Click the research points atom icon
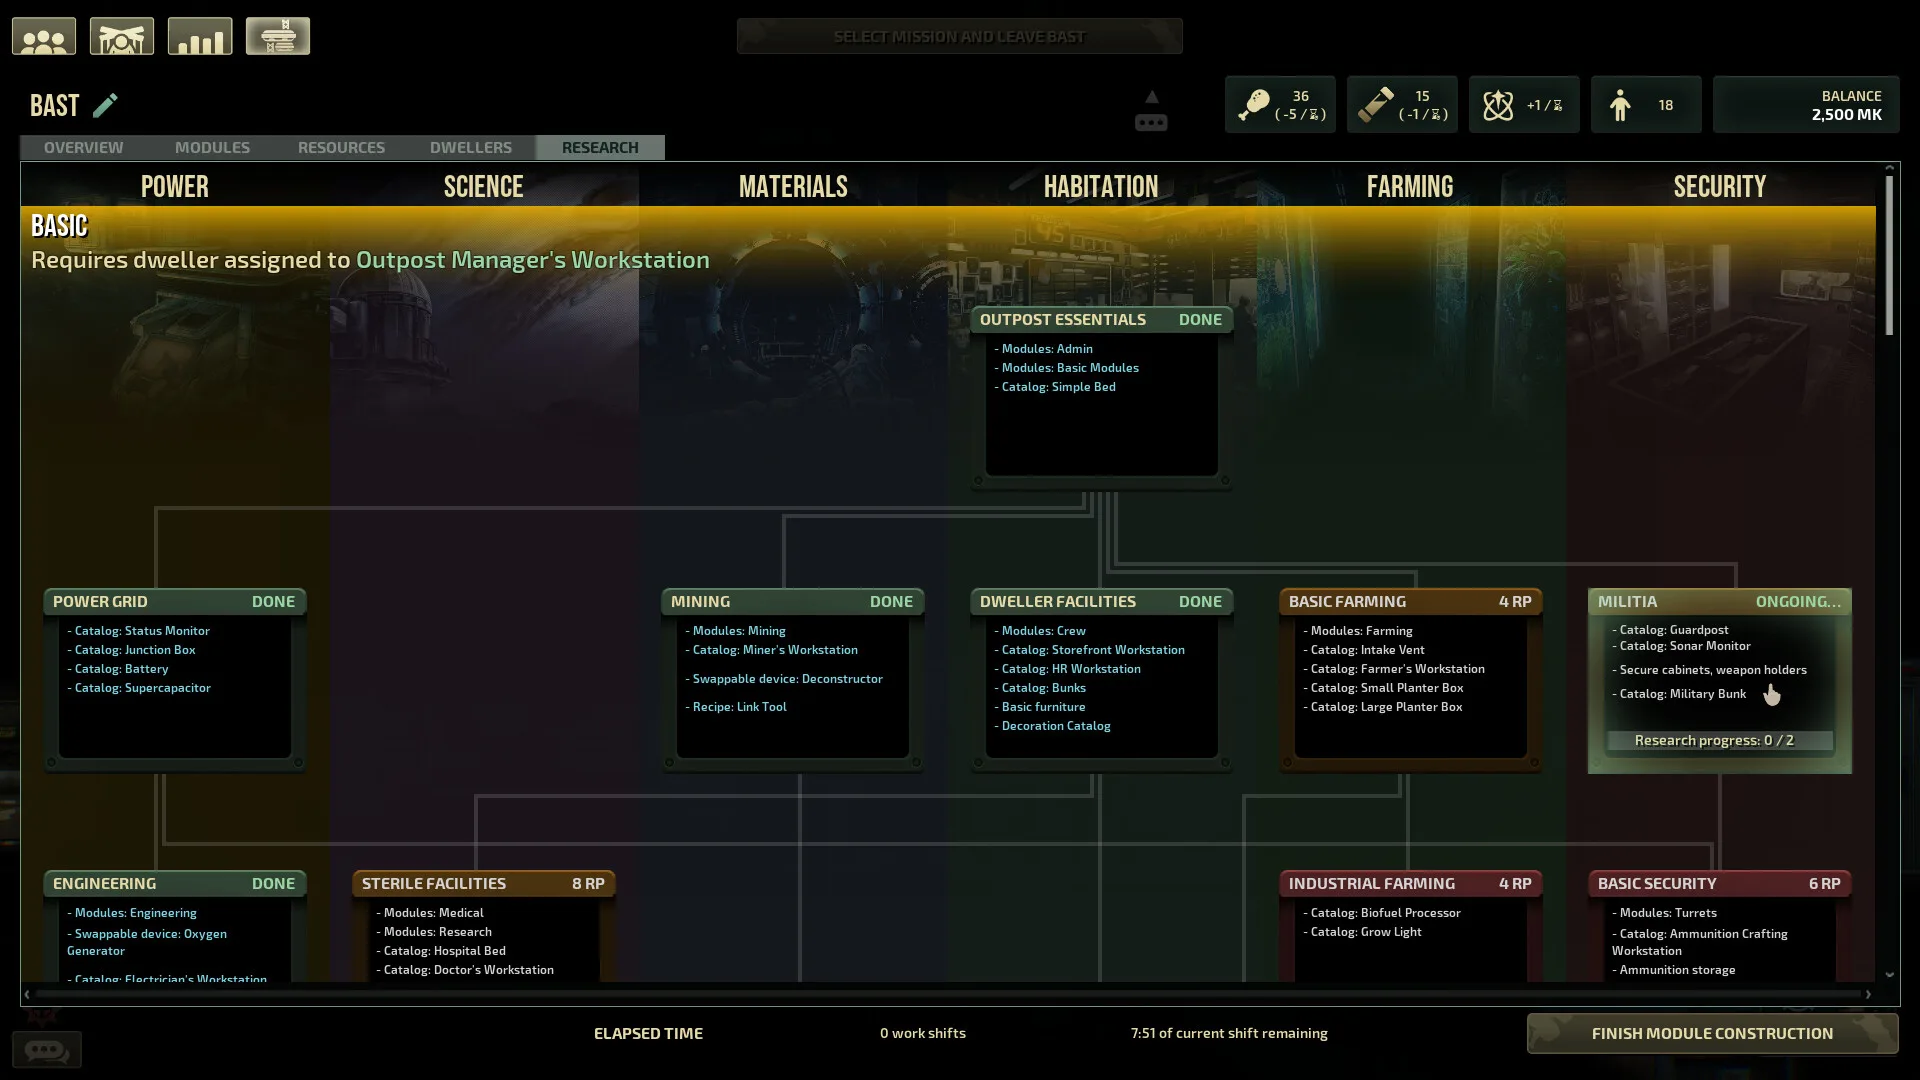1920x1080 pixels. point(1498,105)
